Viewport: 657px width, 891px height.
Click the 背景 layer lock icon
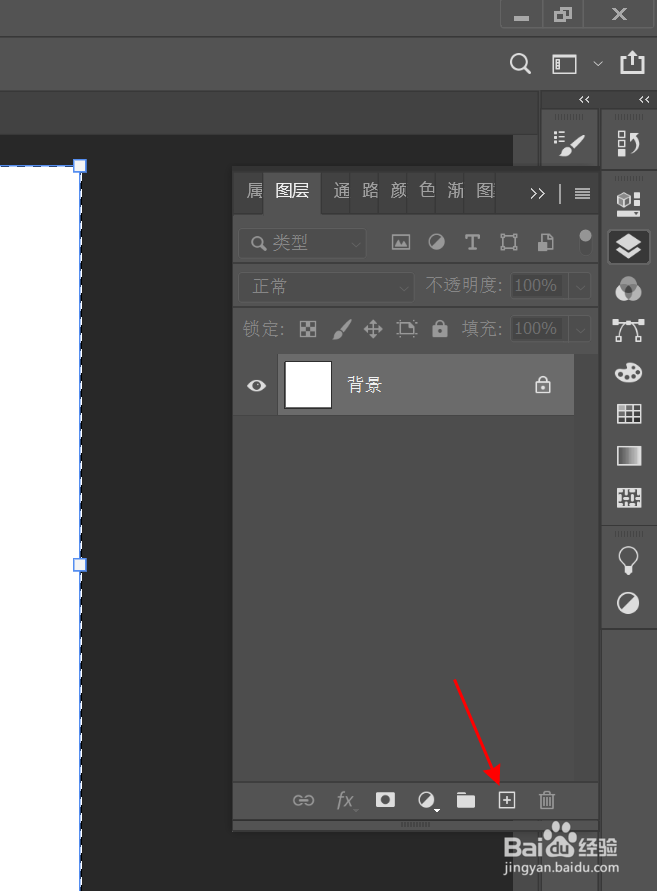[x=543, y=385]
